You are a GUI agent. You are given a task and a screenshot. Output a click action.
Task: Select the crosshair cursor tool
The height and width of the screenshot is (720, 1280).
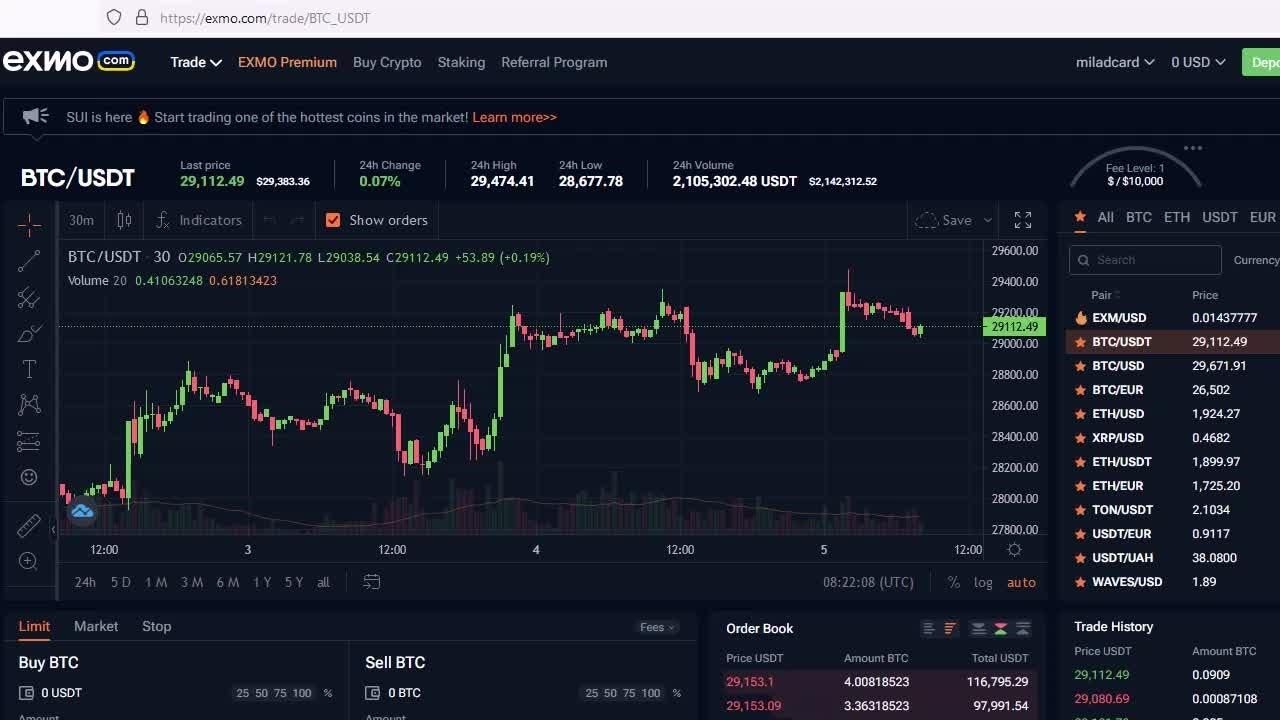coord(29,224)
